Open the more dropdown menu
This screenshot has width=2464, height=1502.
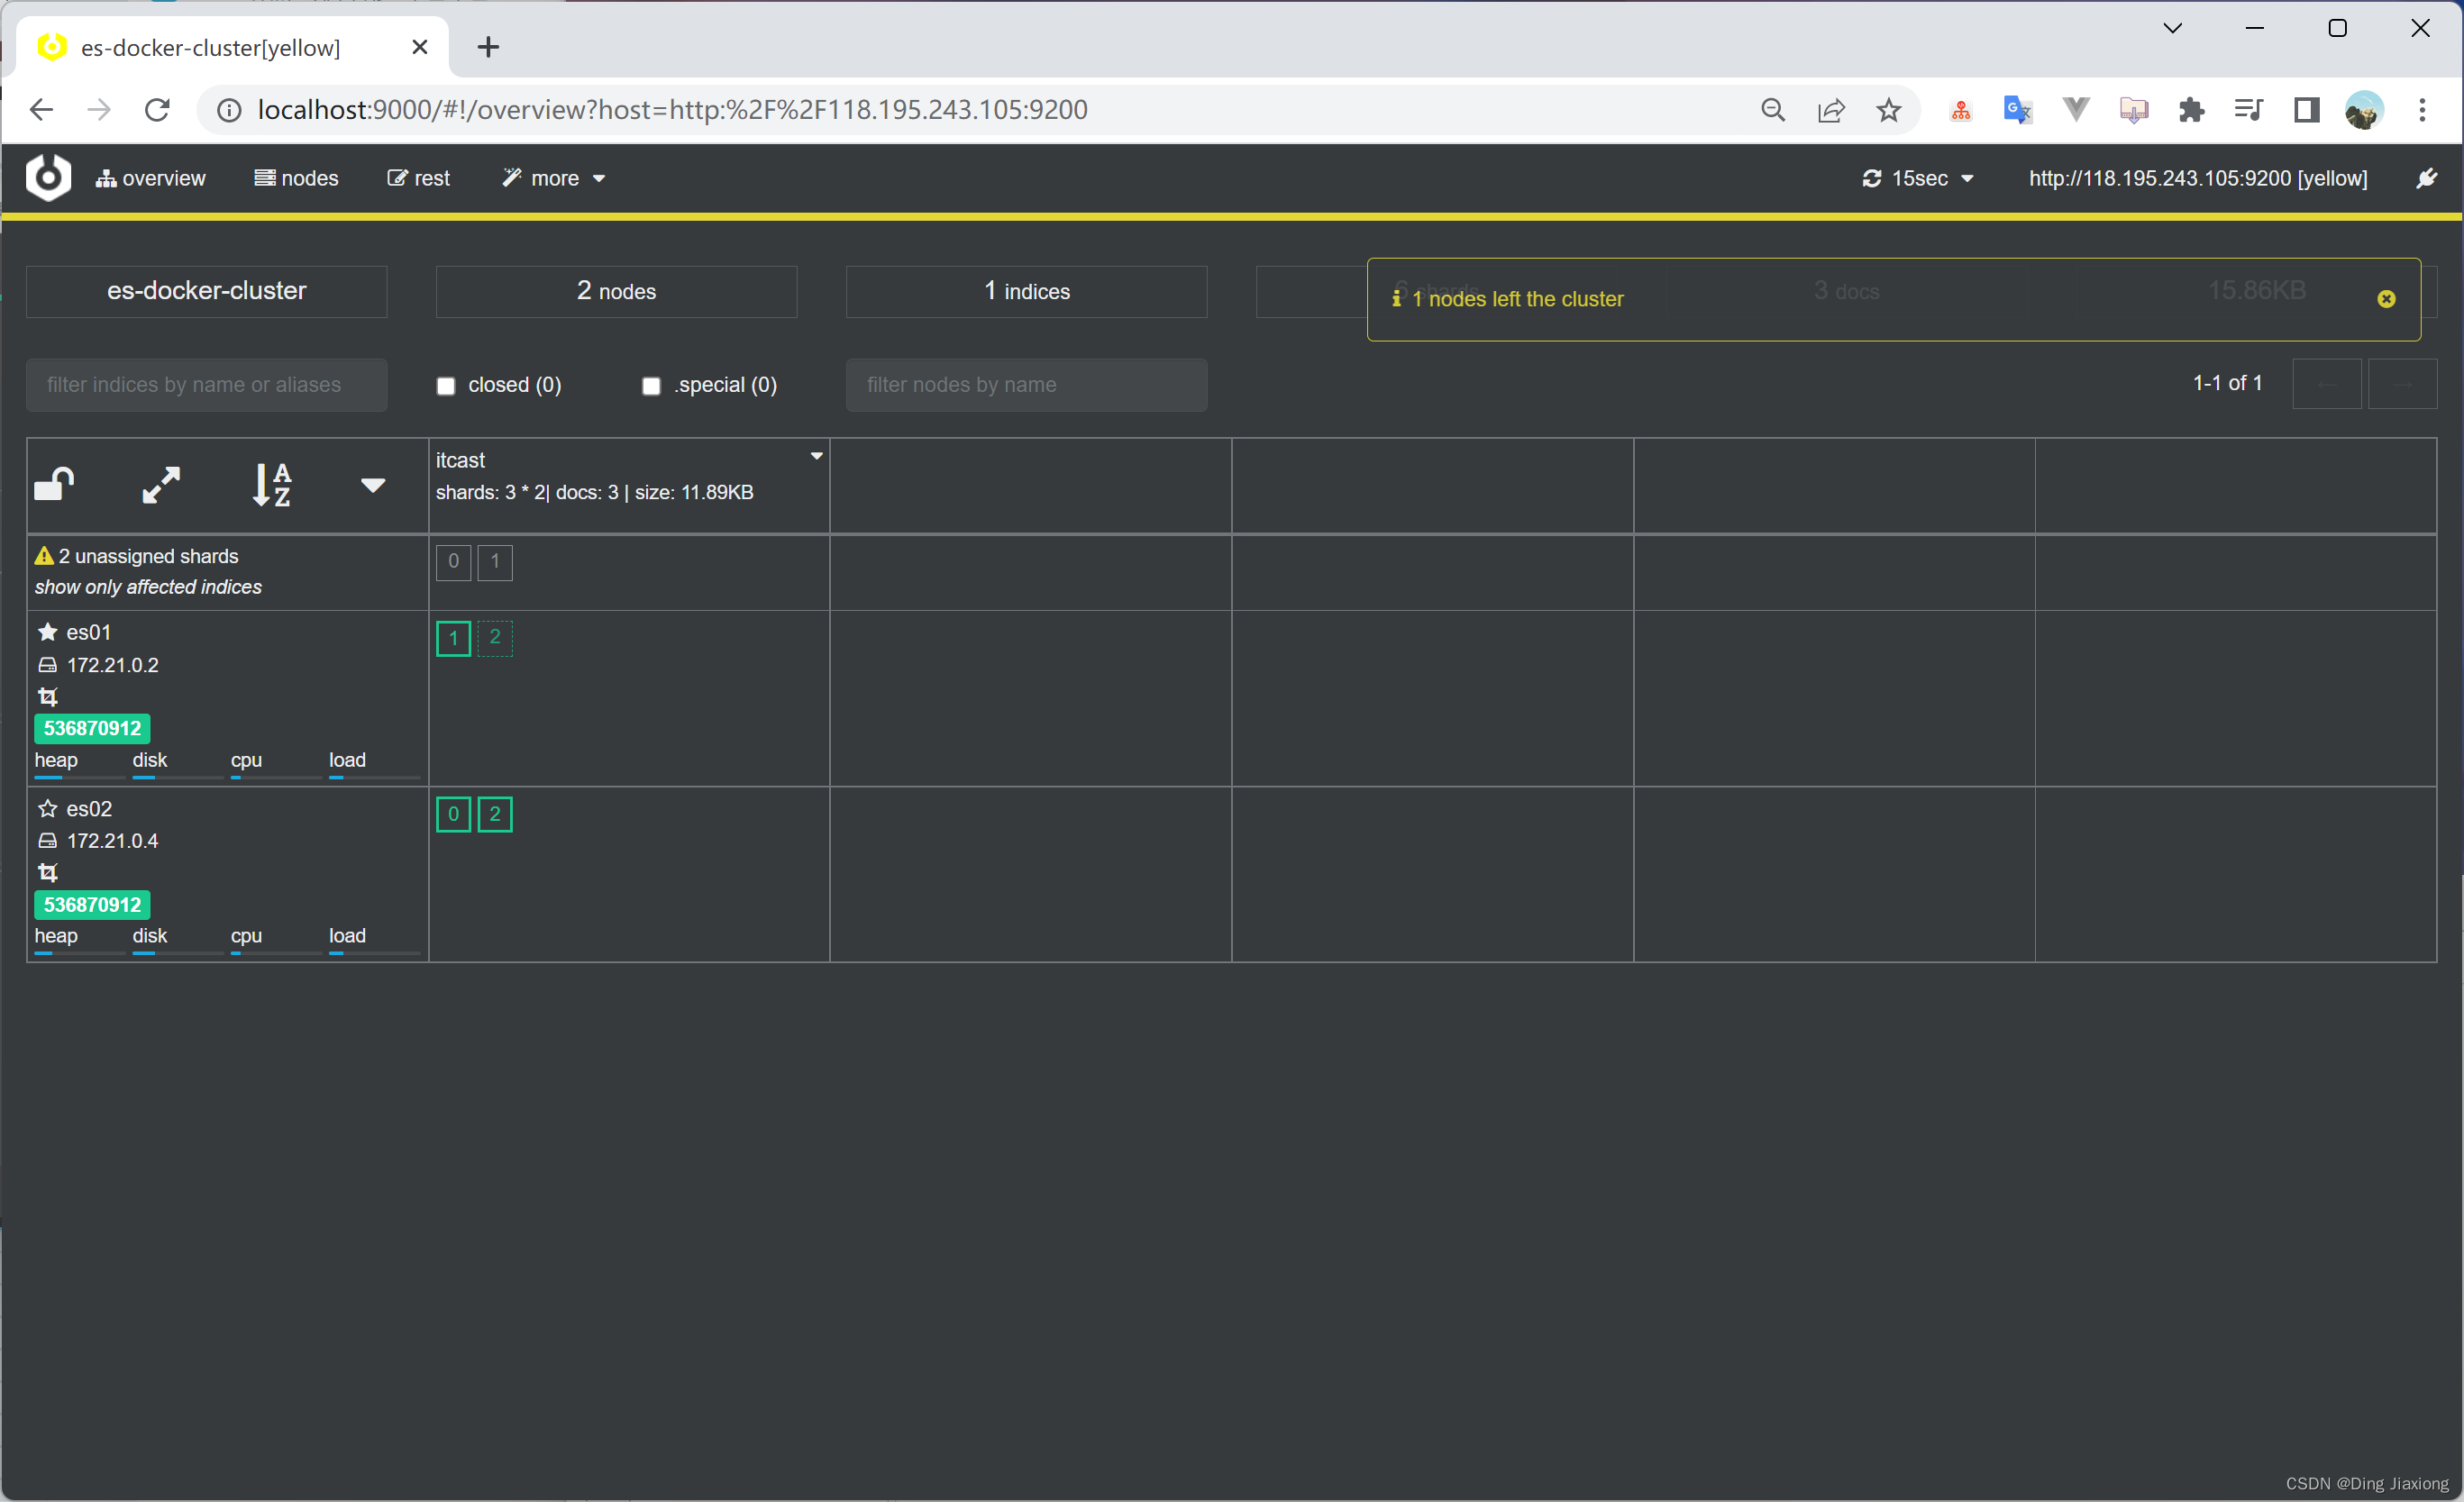(554, 178)
